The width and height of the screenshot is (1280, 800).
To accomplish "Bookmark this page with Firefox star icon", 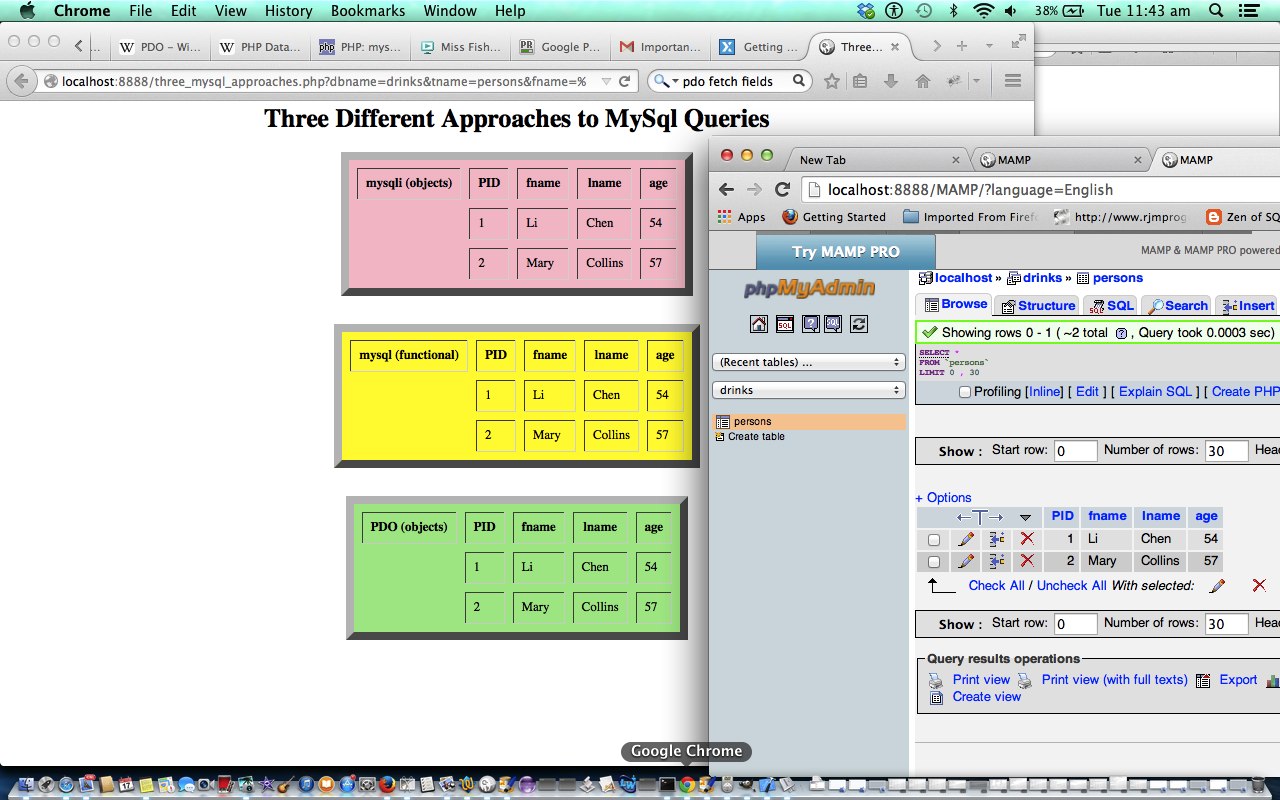I will coord(831,81).
